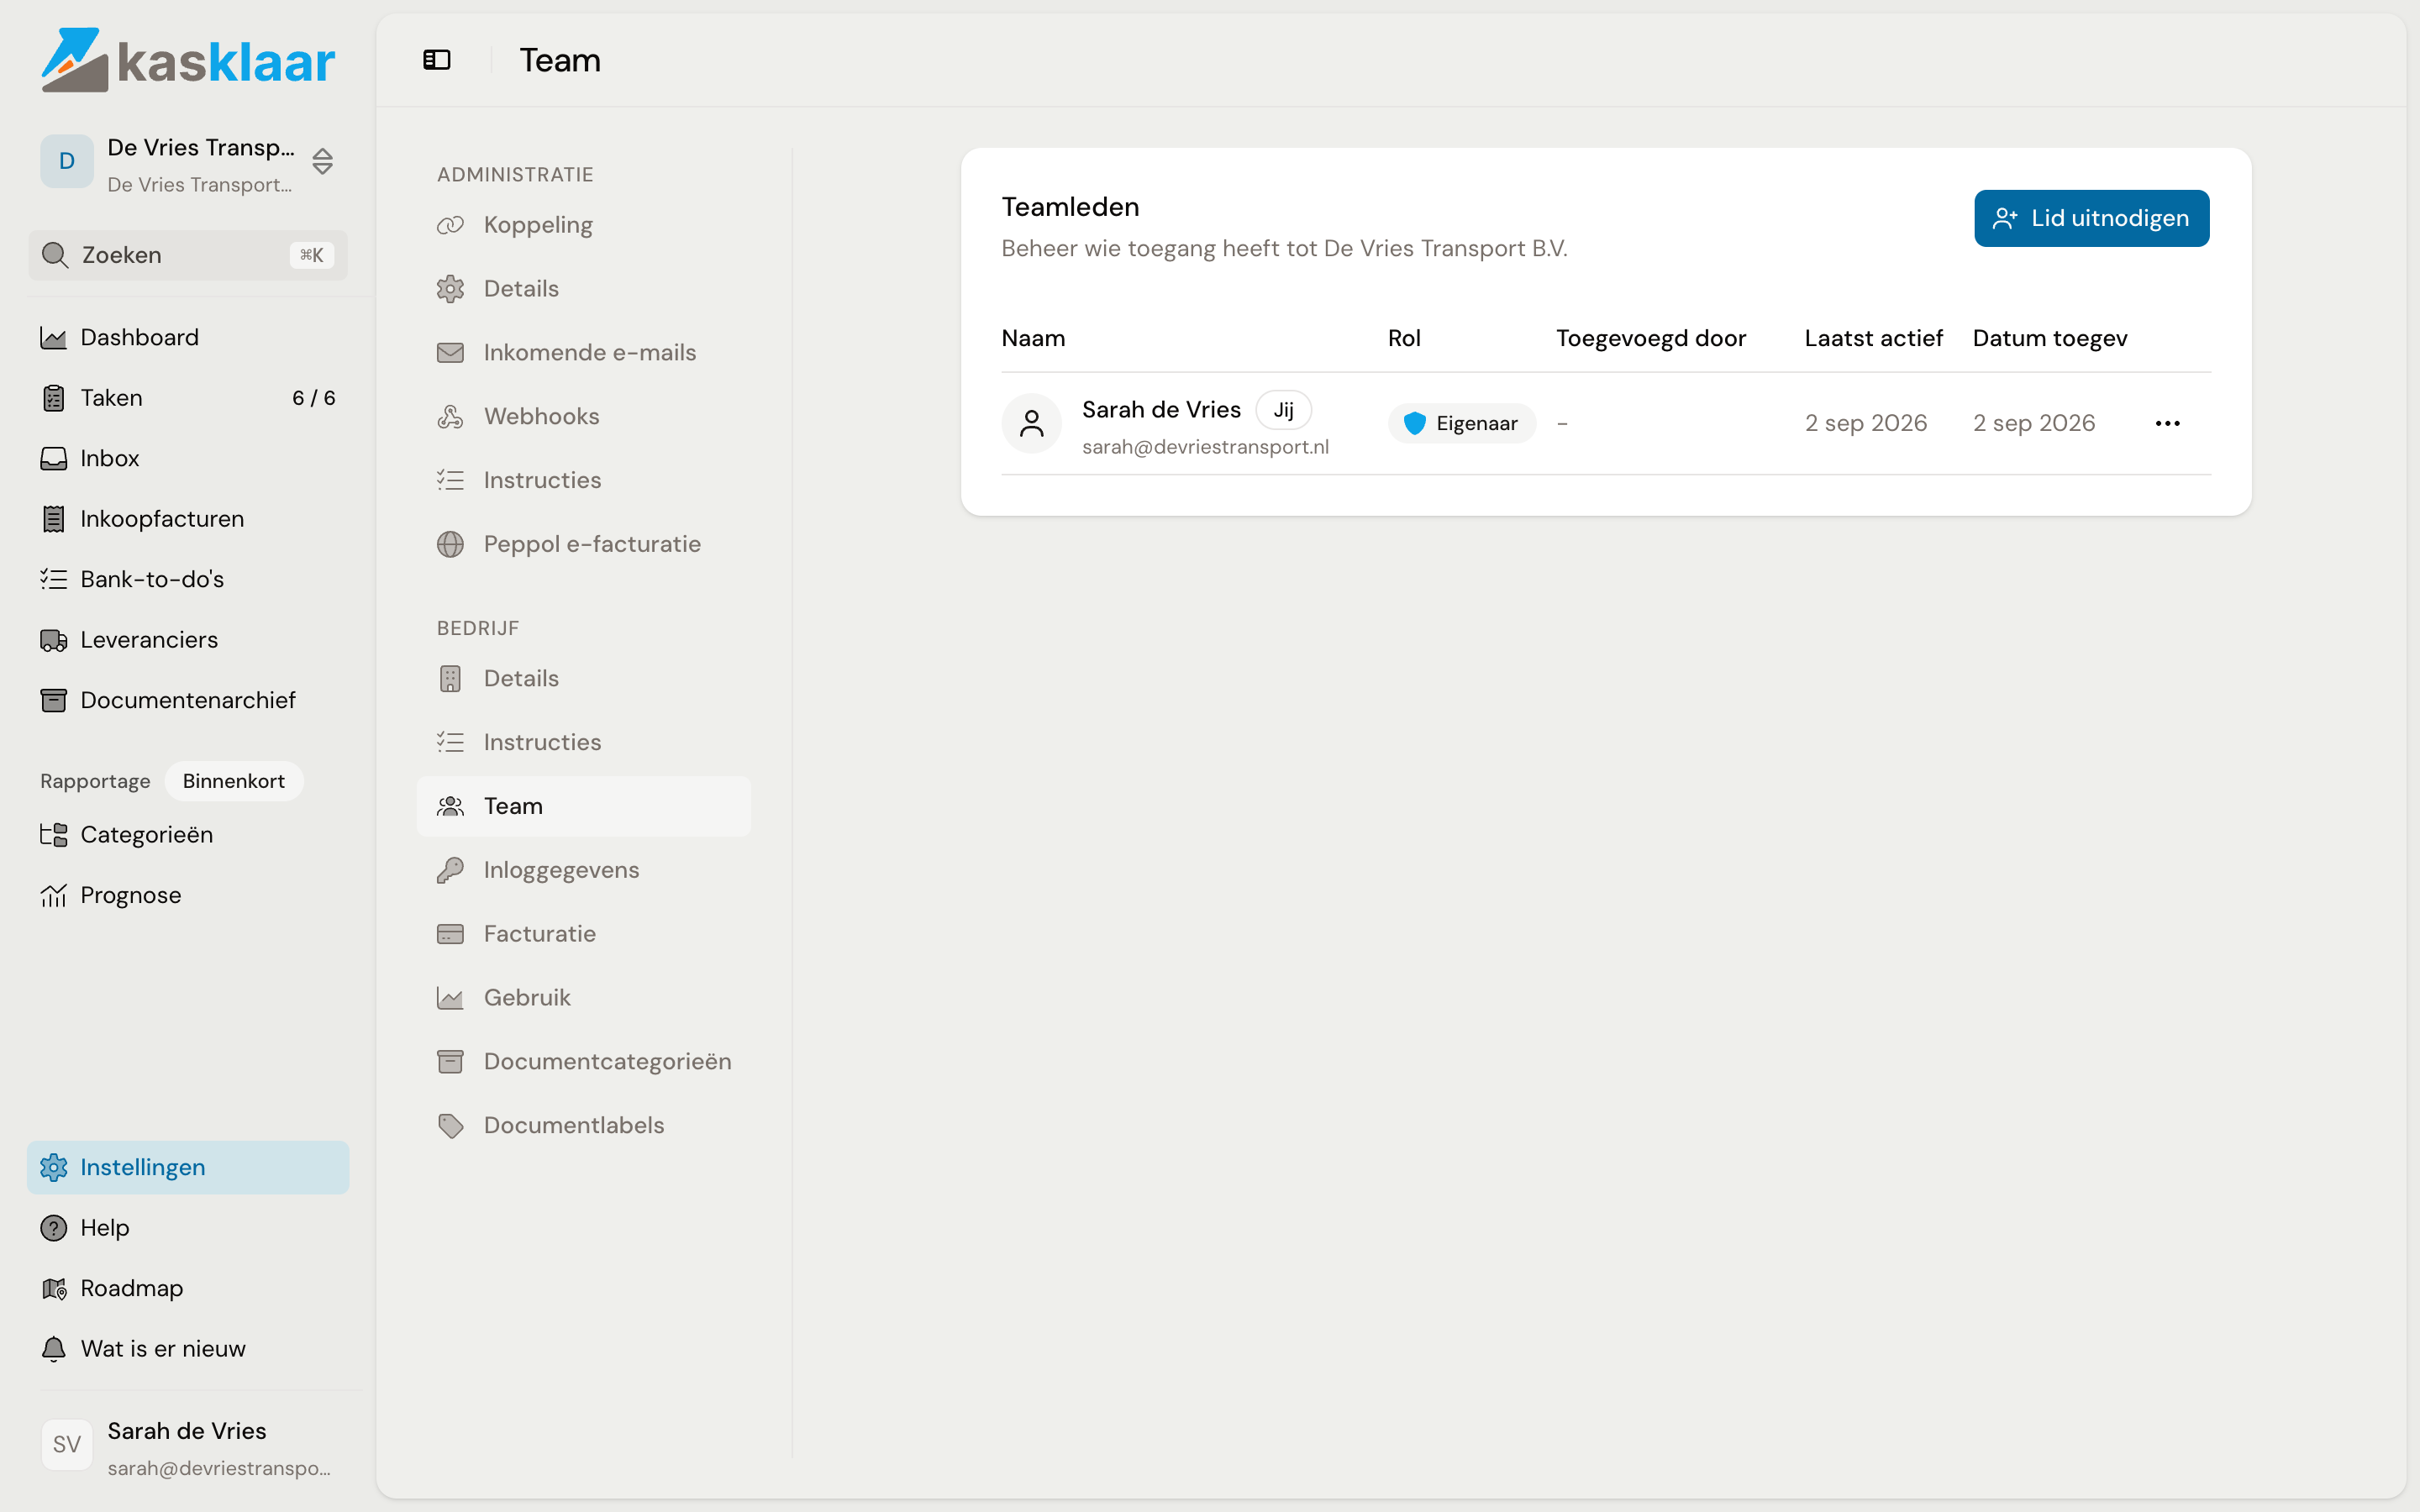This screenshot has height=1512, width=2420.
Task: Click the Inkomende e-mails envelope icon
Action: click(450, 353)
